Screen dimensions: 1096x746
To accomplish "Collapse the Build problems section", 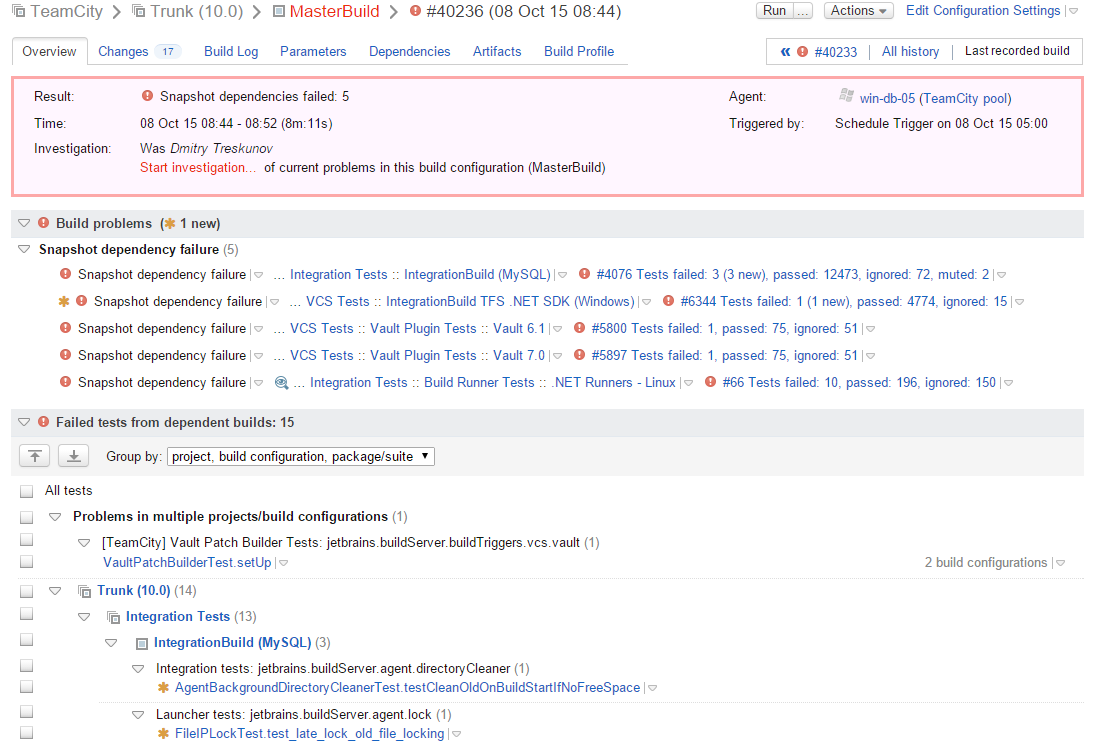I will point(24,223).
